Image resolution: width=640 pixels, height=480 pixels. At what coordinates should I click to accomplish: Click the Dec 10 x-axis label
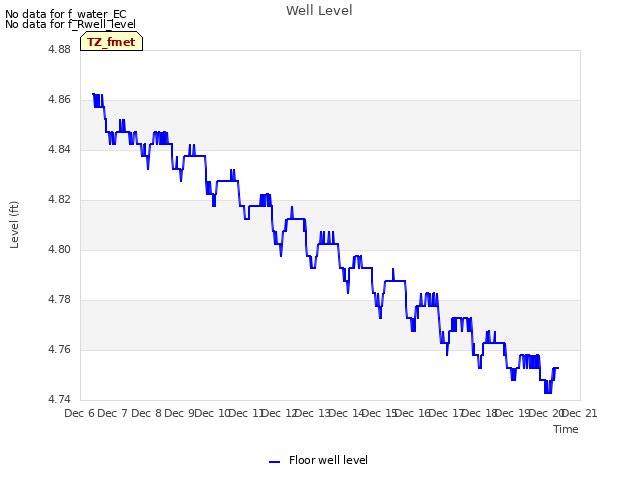coord(213,413)
